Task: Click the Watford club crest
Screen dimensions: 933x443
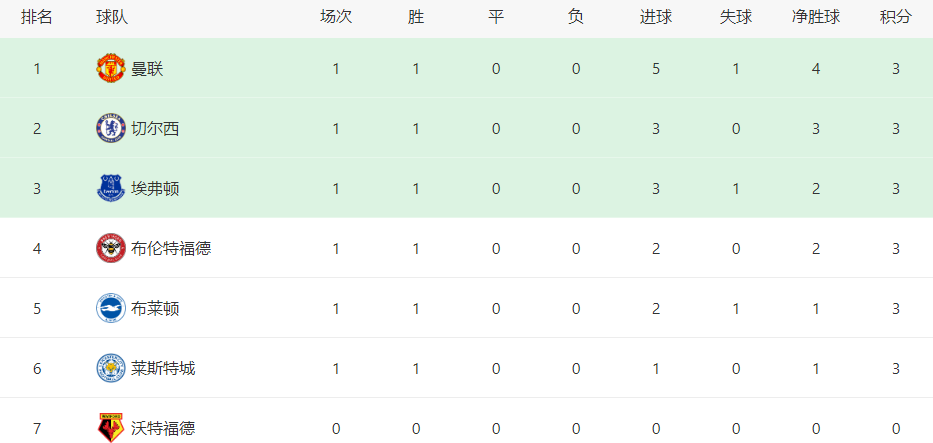Action: tap(111, 428)
